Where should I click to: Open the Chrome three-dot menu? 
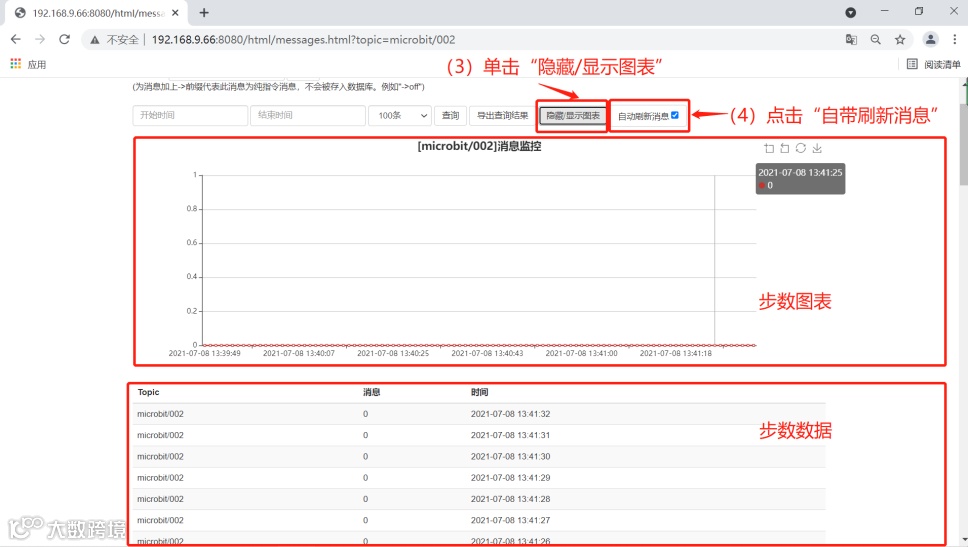pos(954,40)
